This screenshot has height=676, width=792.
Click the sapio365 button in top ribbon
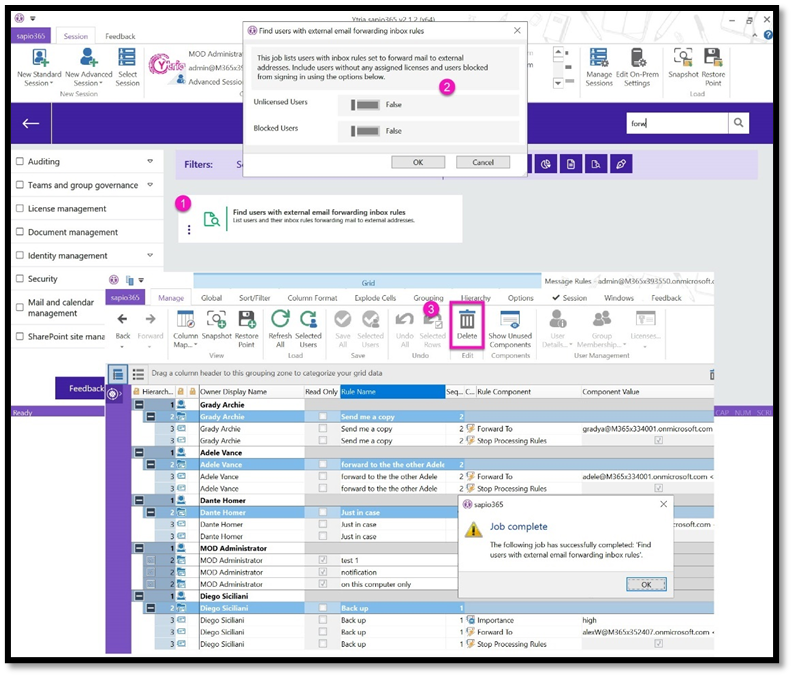(31, 36)
